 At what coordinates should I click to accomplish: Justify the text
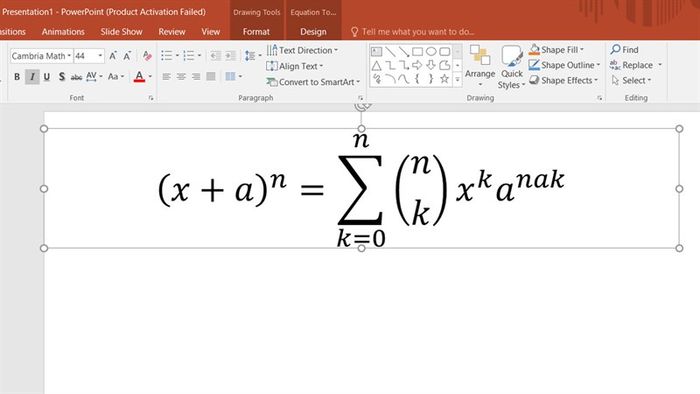pos(211,77)
